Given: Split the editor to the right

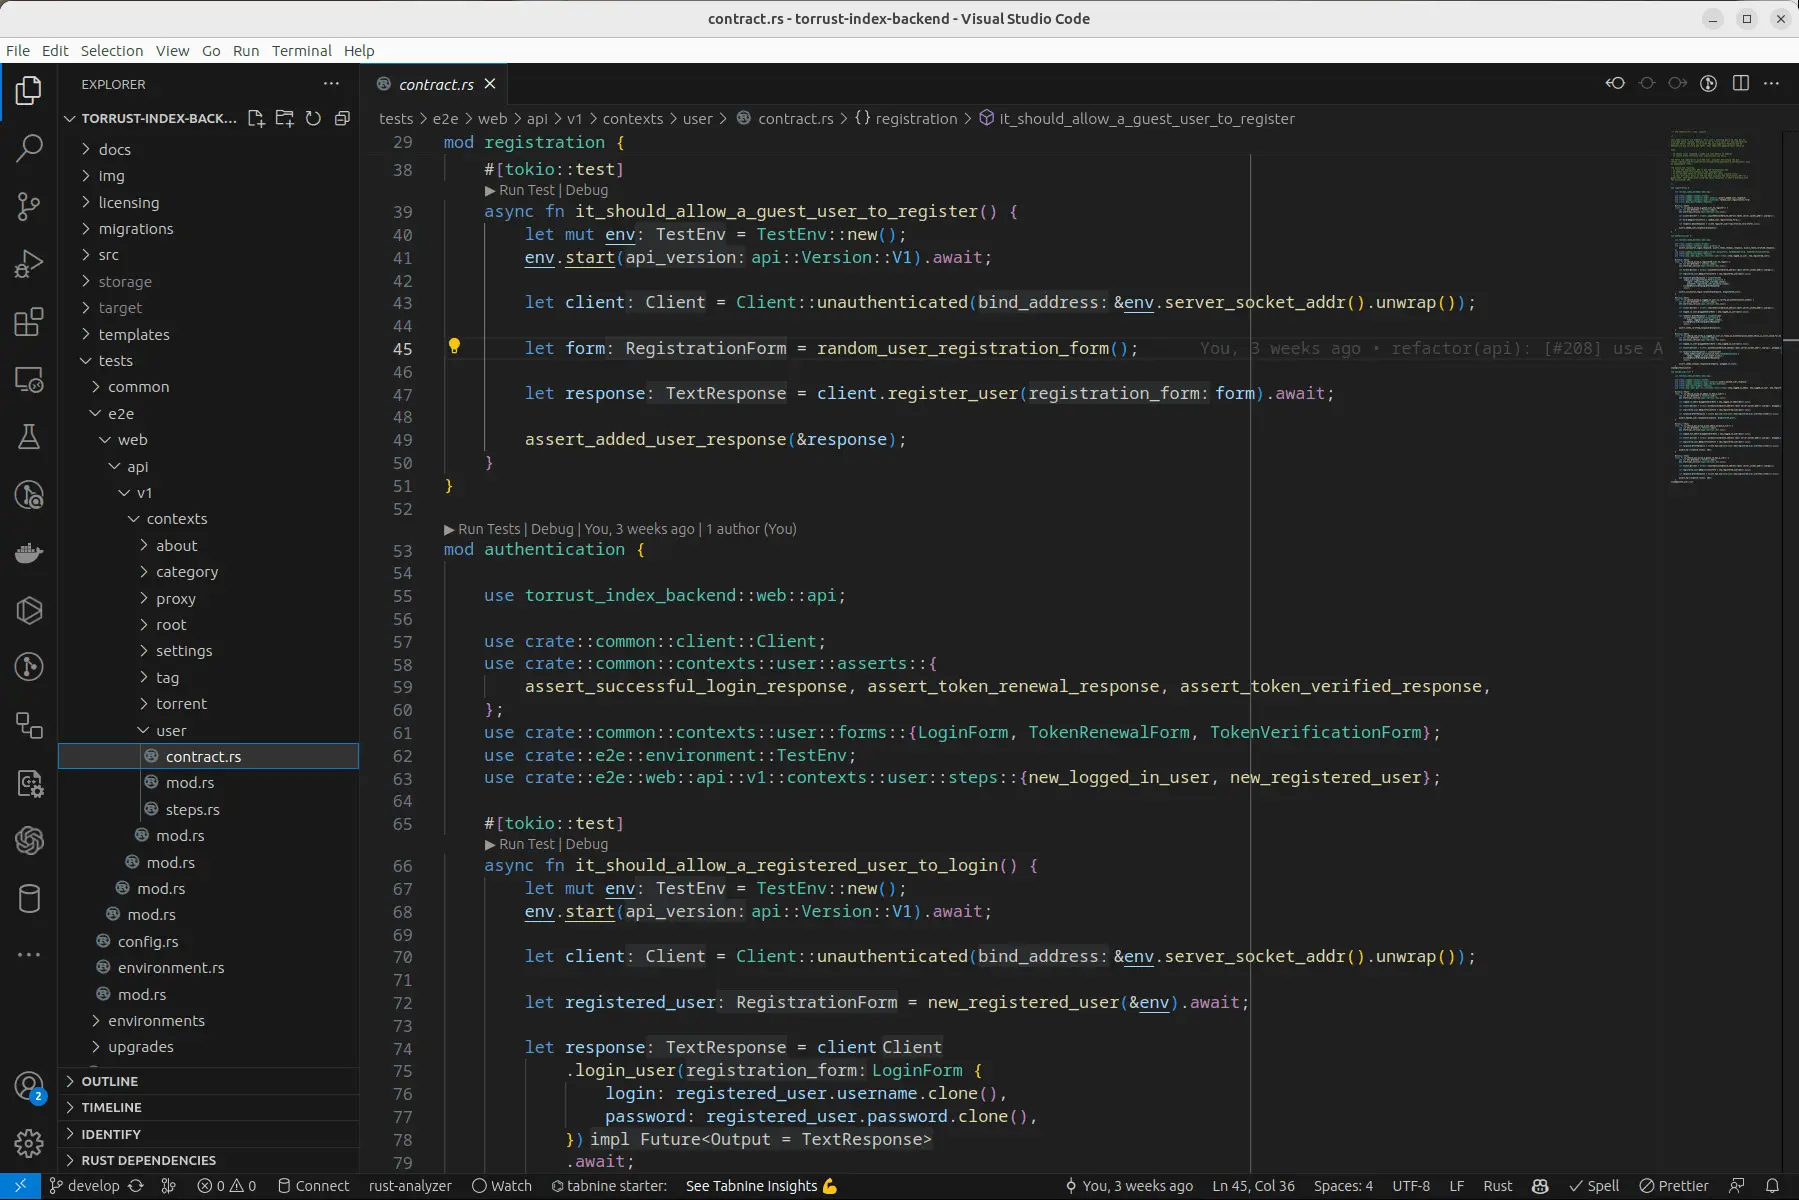Looking at the screenshot, I should point(1741,83).
